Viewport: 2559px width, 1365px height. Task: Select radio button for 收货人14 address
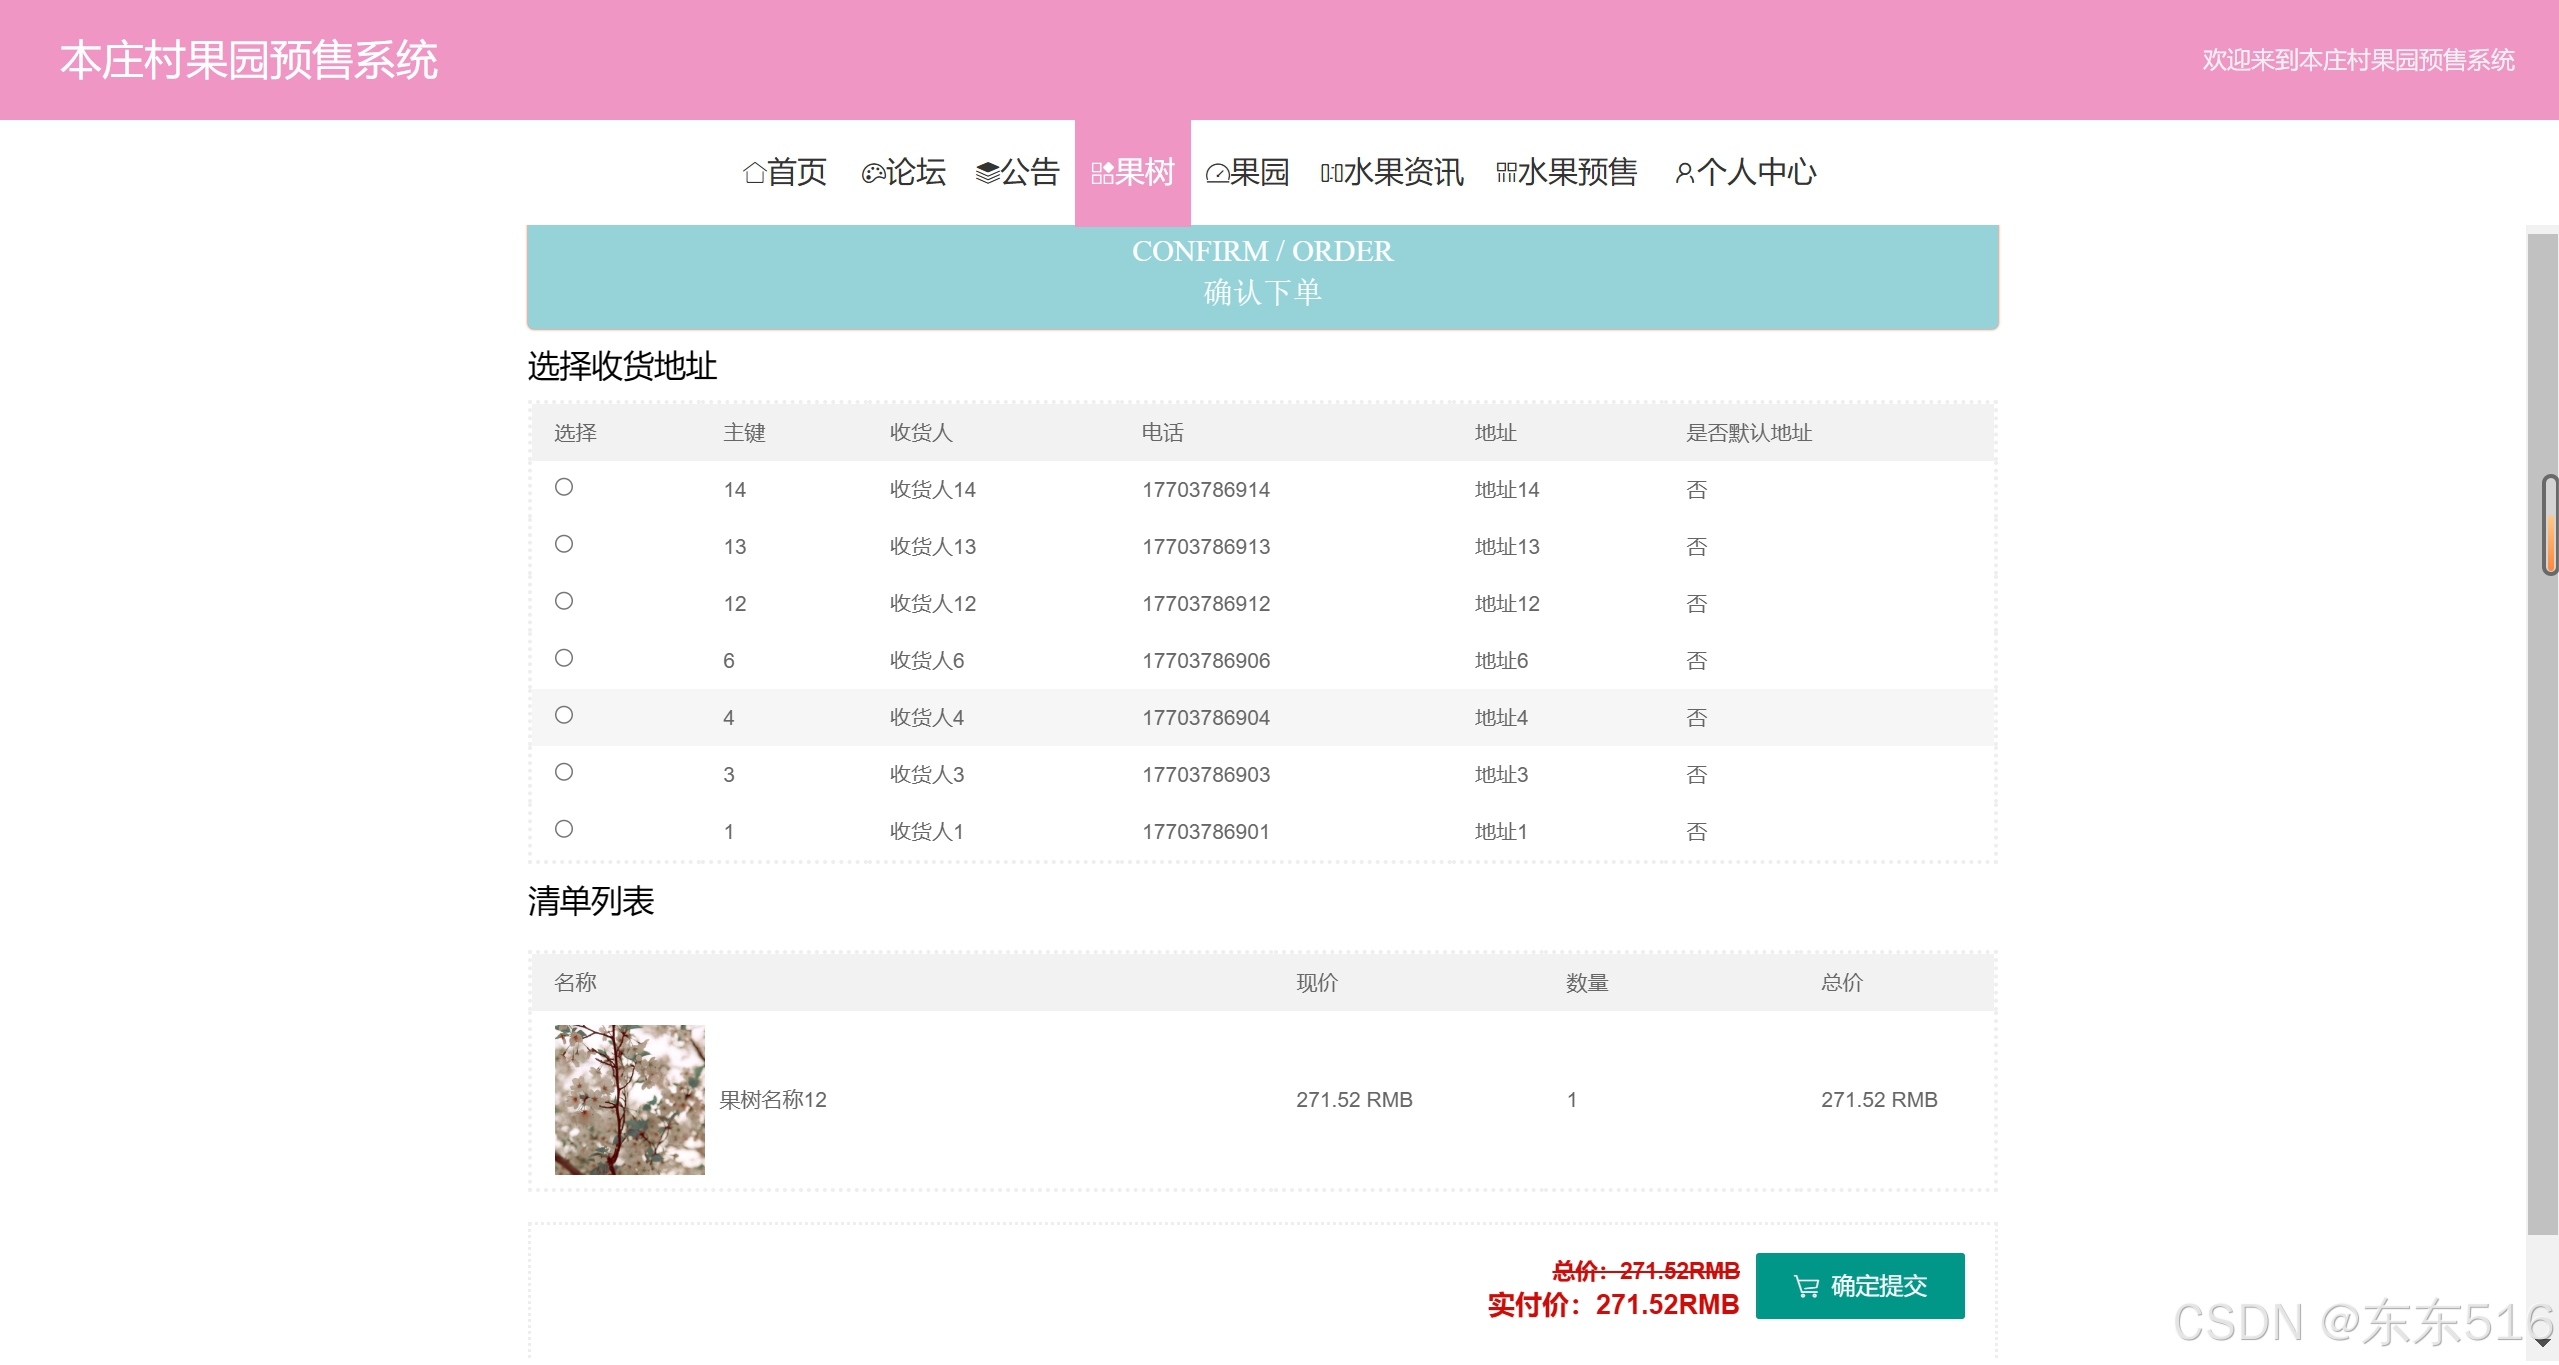[x=564, y=488]
